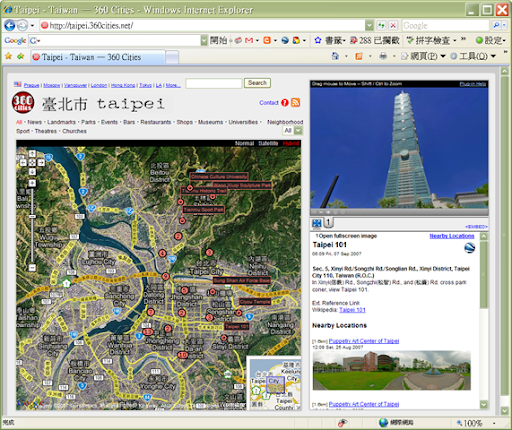Click the 設定 settings button in Google toolbar
Screen dimensions: 512x430
(491, 41)
